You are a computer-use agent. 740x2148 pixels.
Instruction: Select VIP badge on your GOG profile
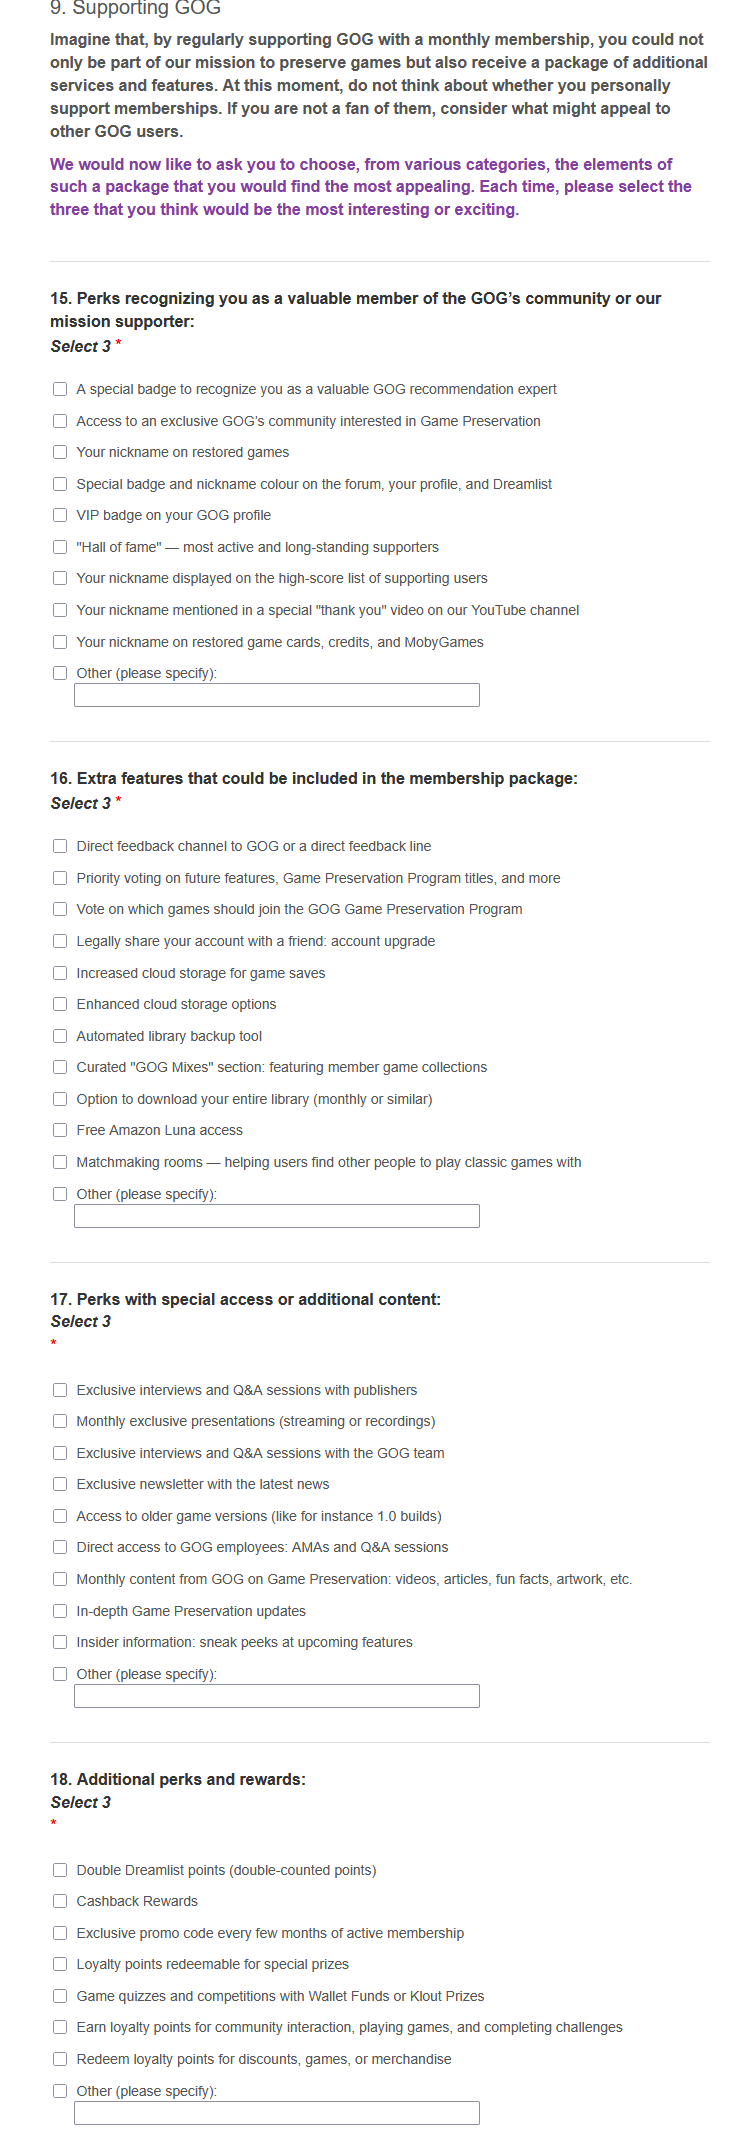coord(60,515)
